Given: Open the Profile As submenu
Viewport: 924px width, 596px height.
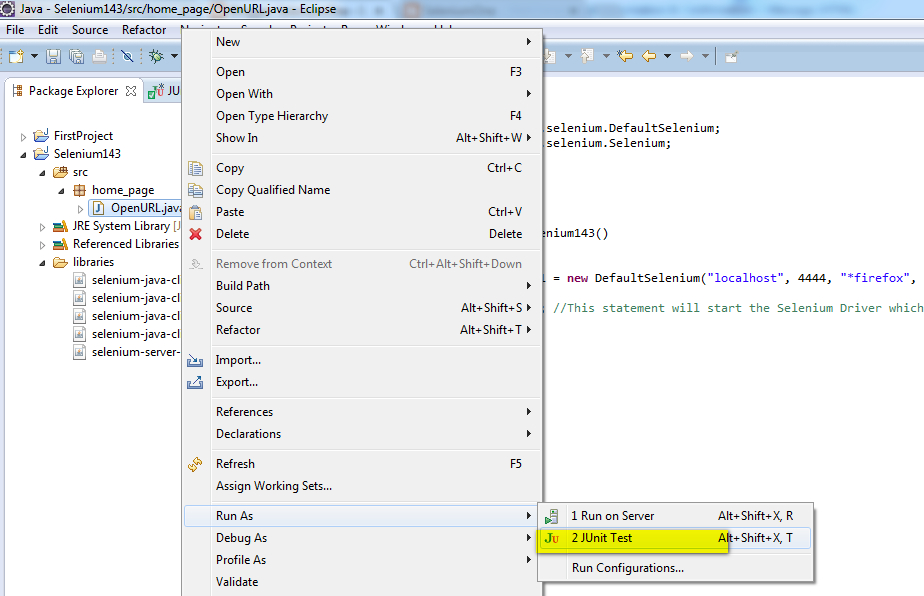Looking at the screenshot, I should 361,560.
